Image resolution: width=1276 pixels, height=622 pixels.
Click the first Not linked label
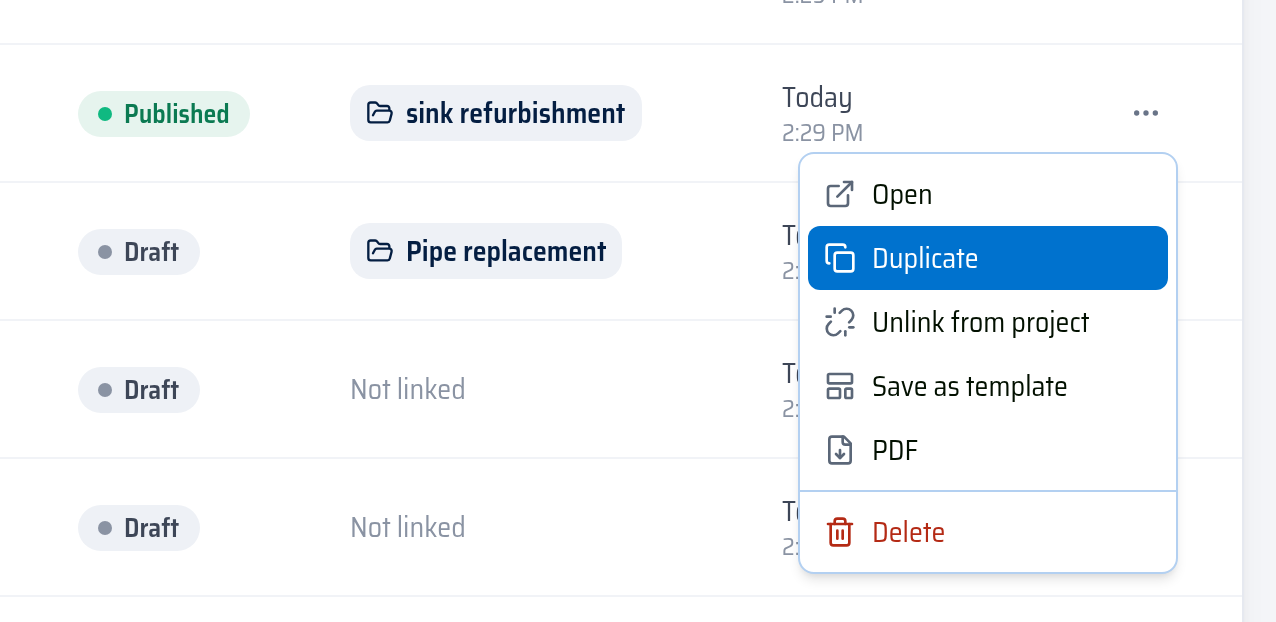[x=408, y=389]
